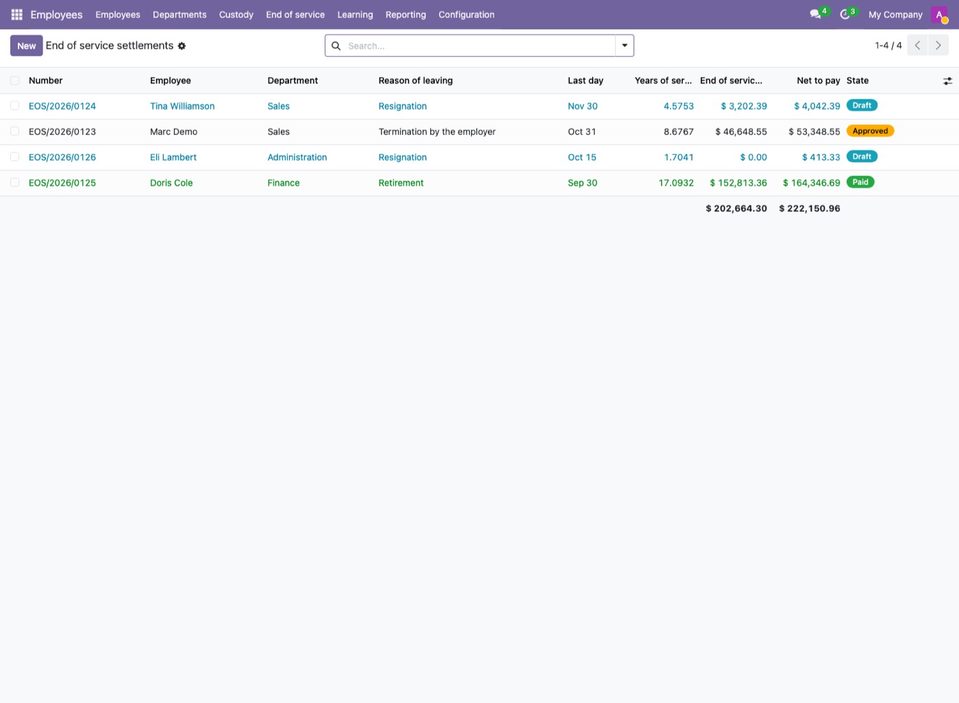Open the Configuration menu
Screen dimensions: 959x703
(x=466, y=15)
